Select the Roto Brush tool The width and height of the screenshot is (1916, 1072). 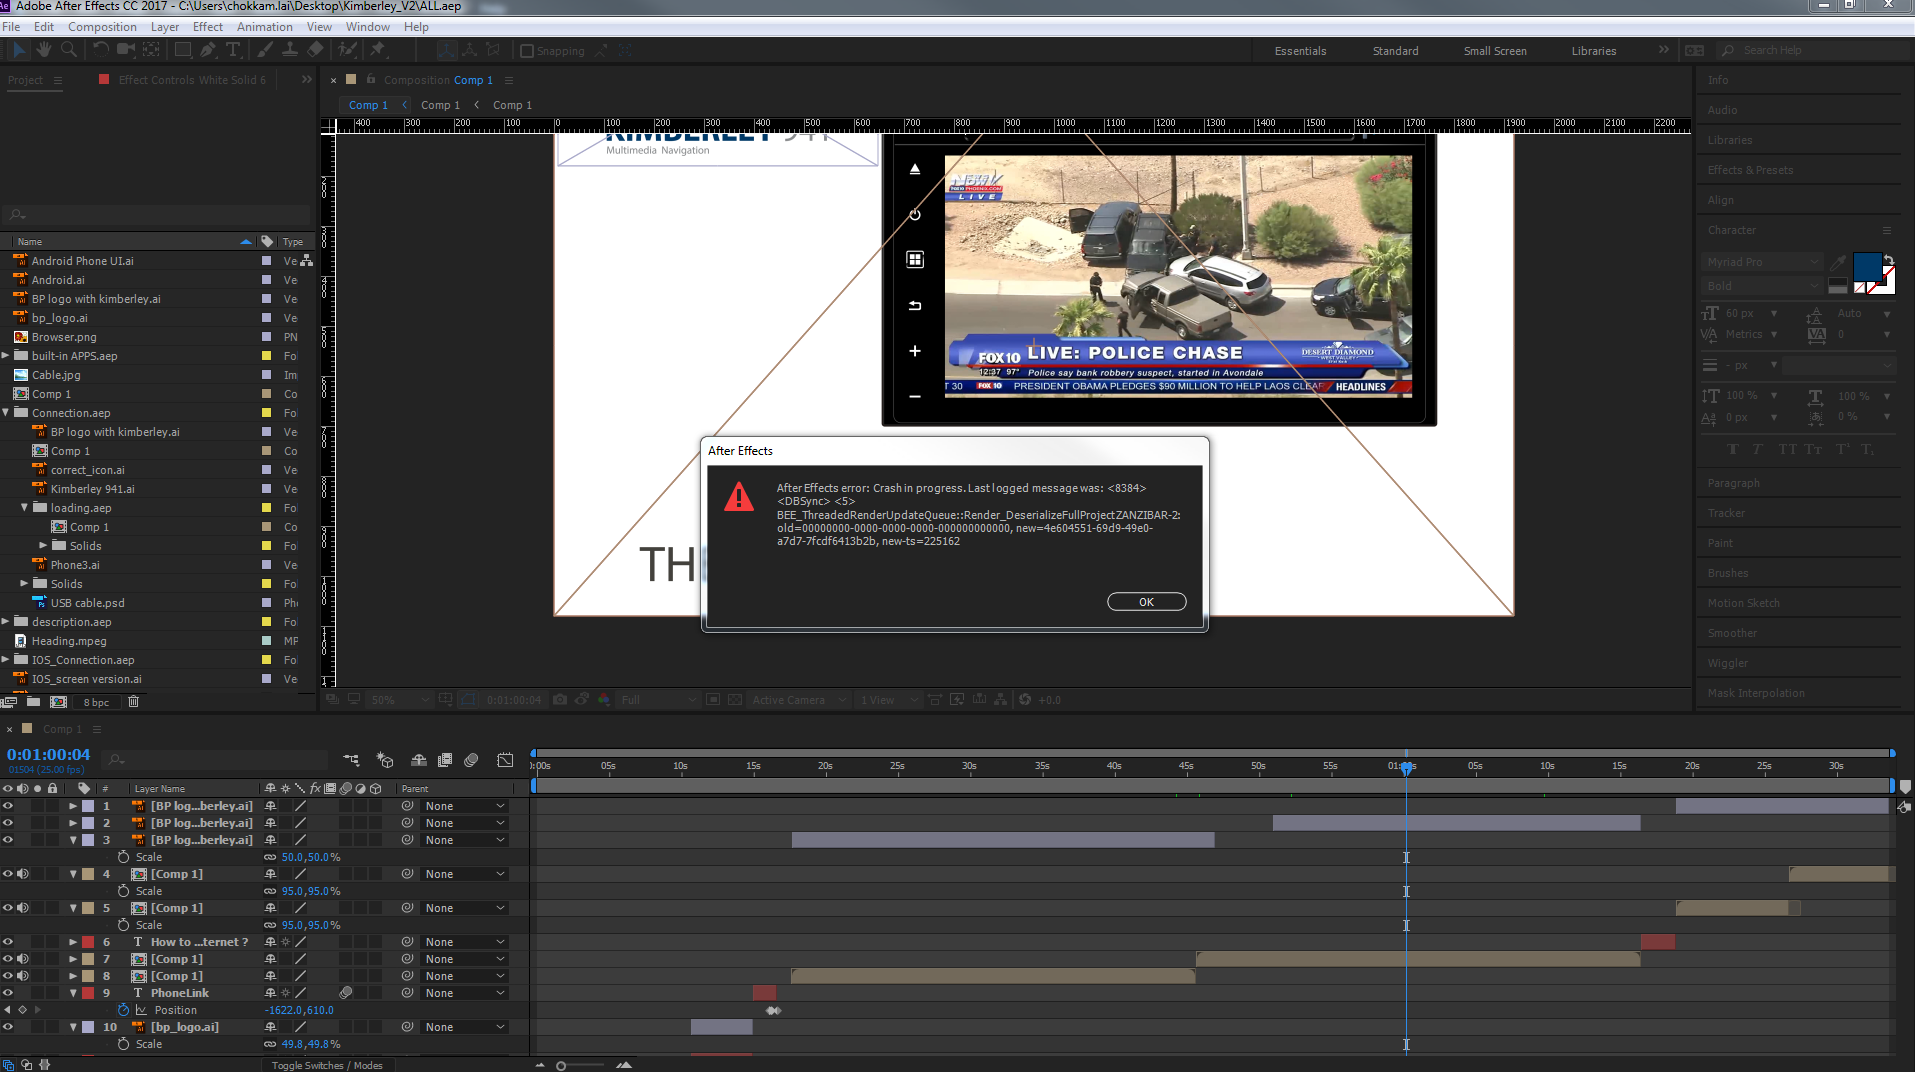click(348, 49)
